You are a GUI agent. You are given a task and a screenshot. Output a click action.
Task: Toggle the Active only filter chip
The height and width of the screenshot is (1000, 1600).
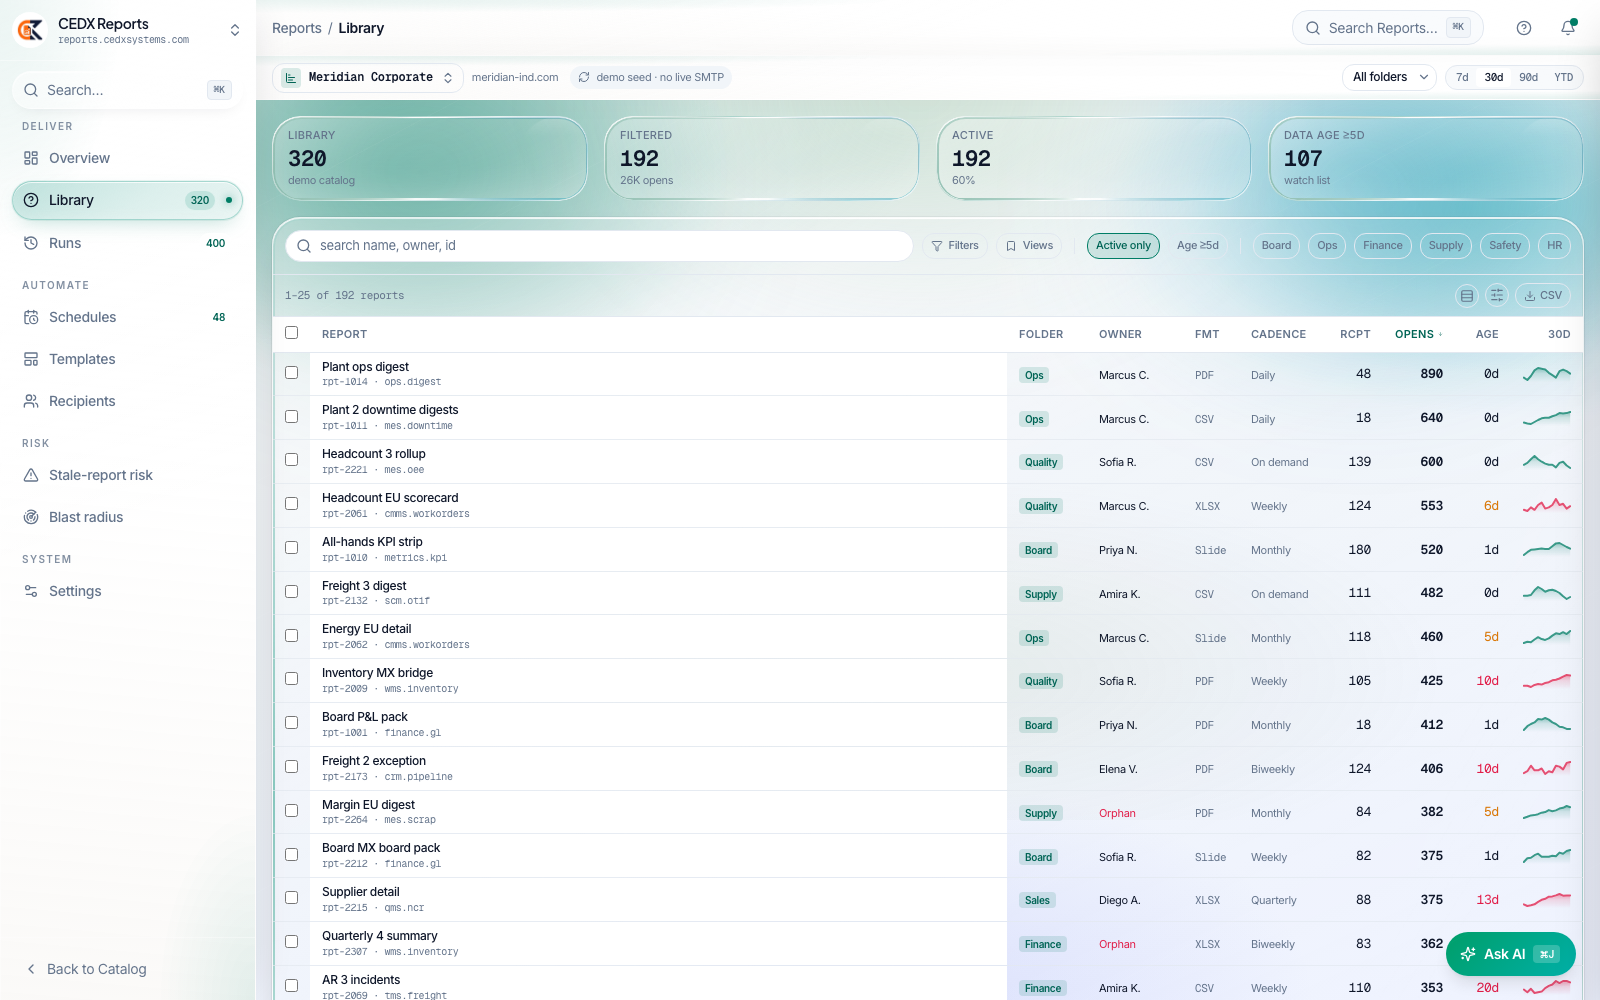(x=1123, y=245)
